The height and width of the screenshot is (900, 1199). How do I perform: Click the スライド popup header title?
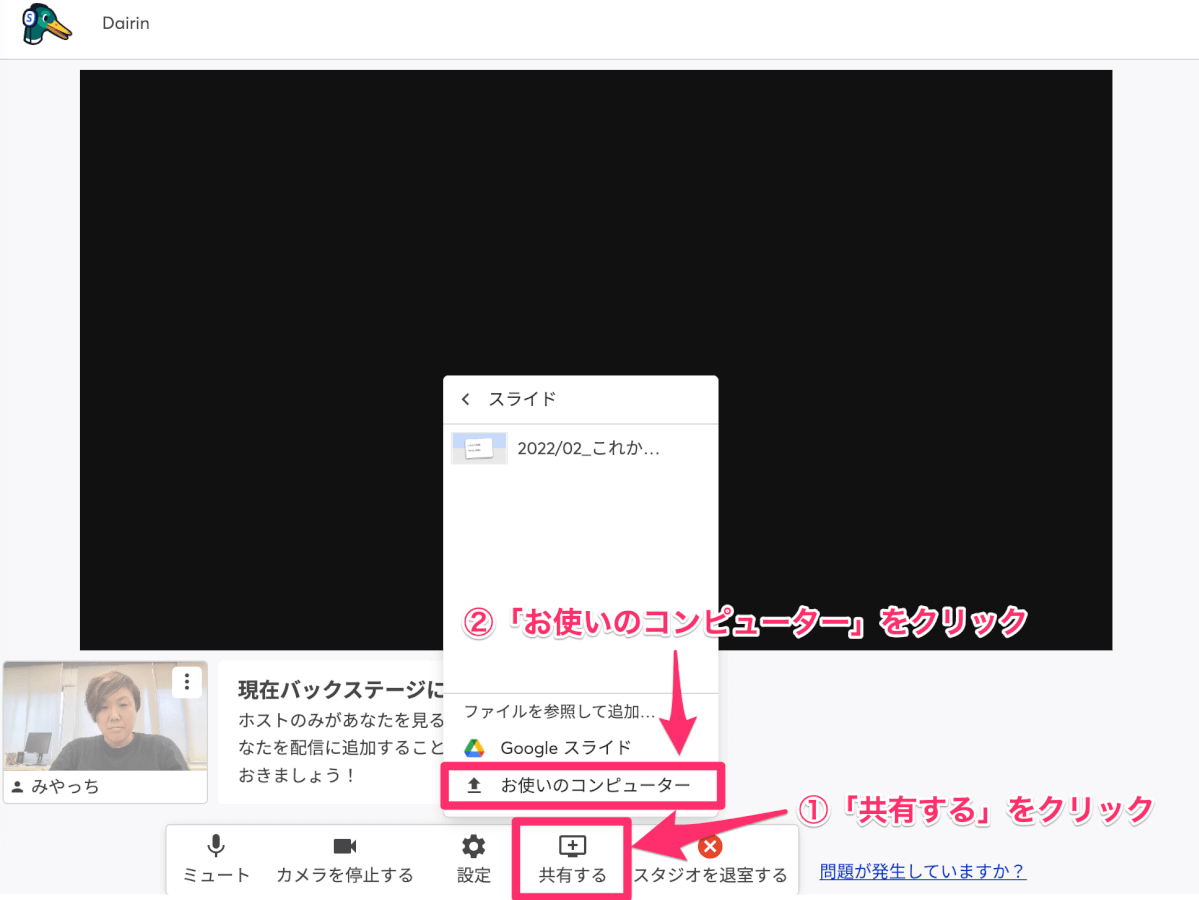[x=522, y=399]
